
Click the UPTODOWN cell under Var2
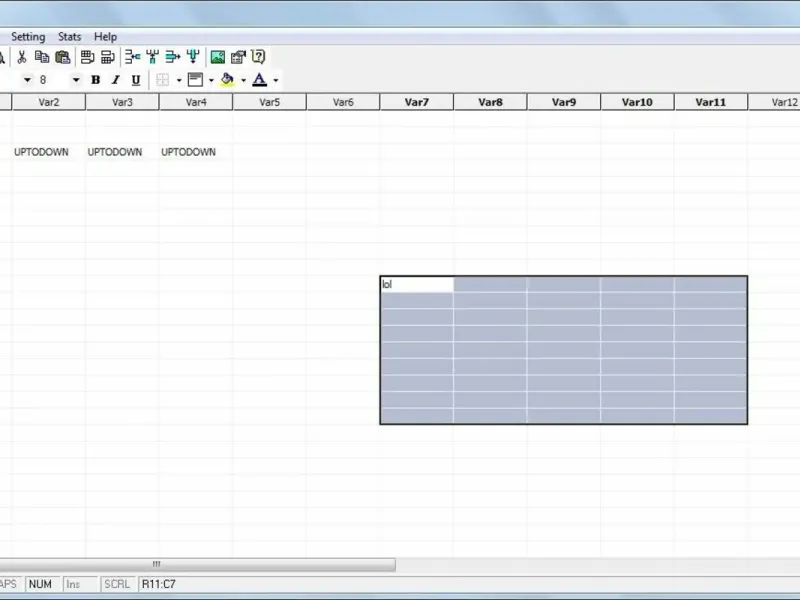point(49,152)
